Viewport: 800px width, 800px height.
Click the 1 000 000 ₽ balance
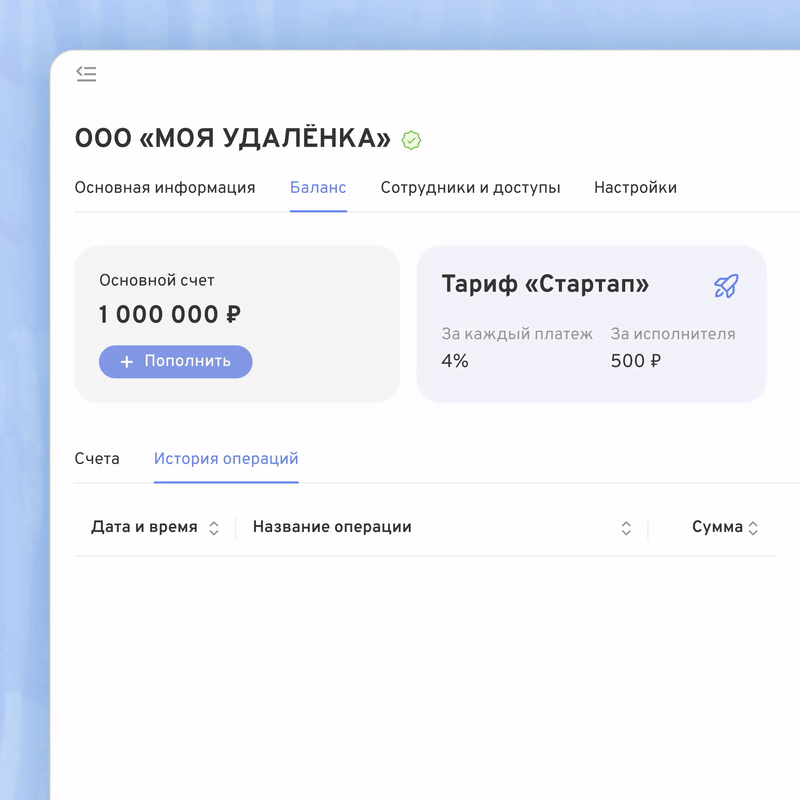point(170,314)
